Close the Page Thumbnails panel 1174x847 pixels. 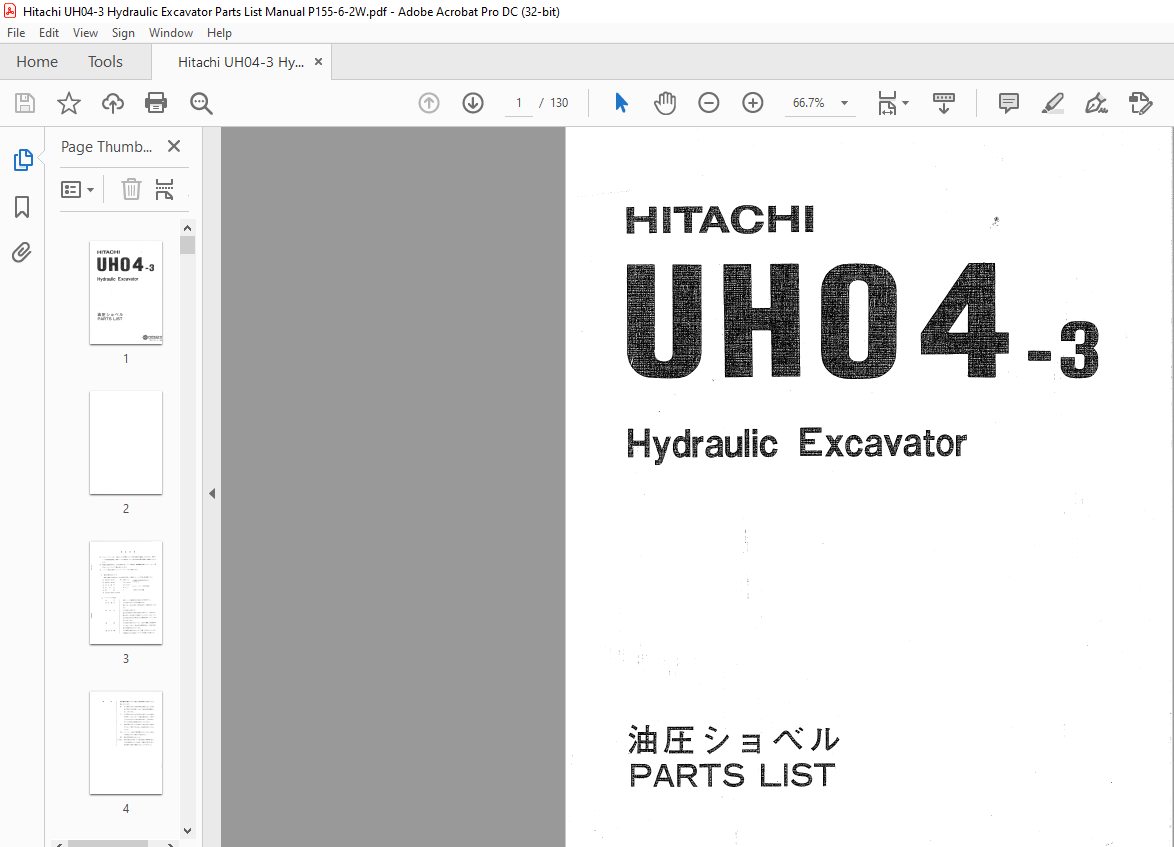click(174, 146)
